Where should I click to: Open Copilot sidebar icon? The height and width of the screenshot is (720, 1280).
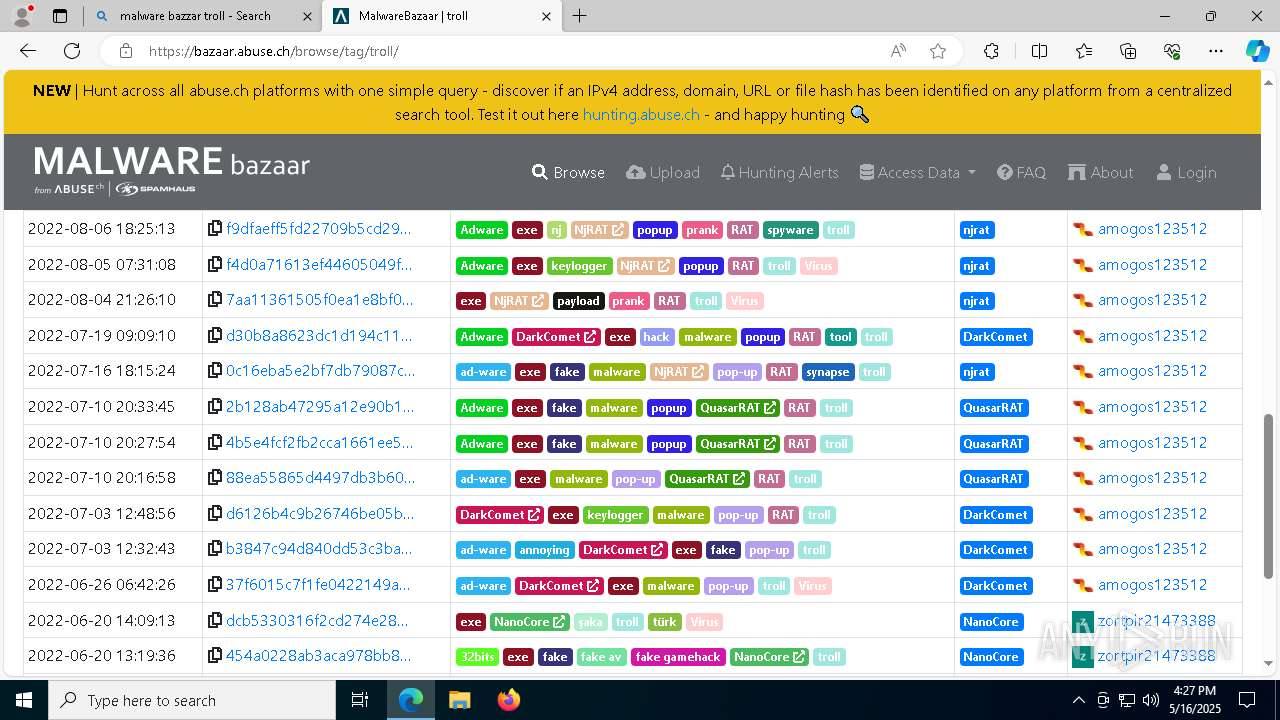point(1257,51)
